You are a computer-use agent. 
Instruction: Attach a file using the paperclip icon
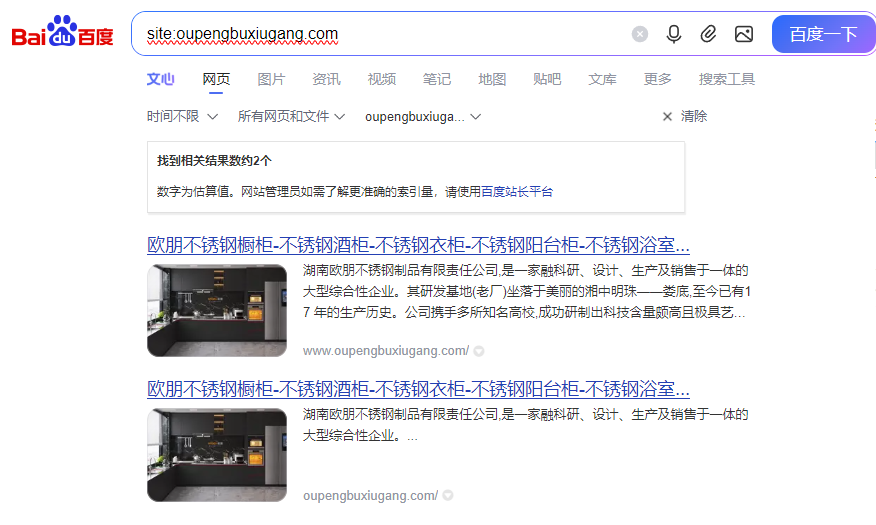pyautogui.click(x=708, y=34)
